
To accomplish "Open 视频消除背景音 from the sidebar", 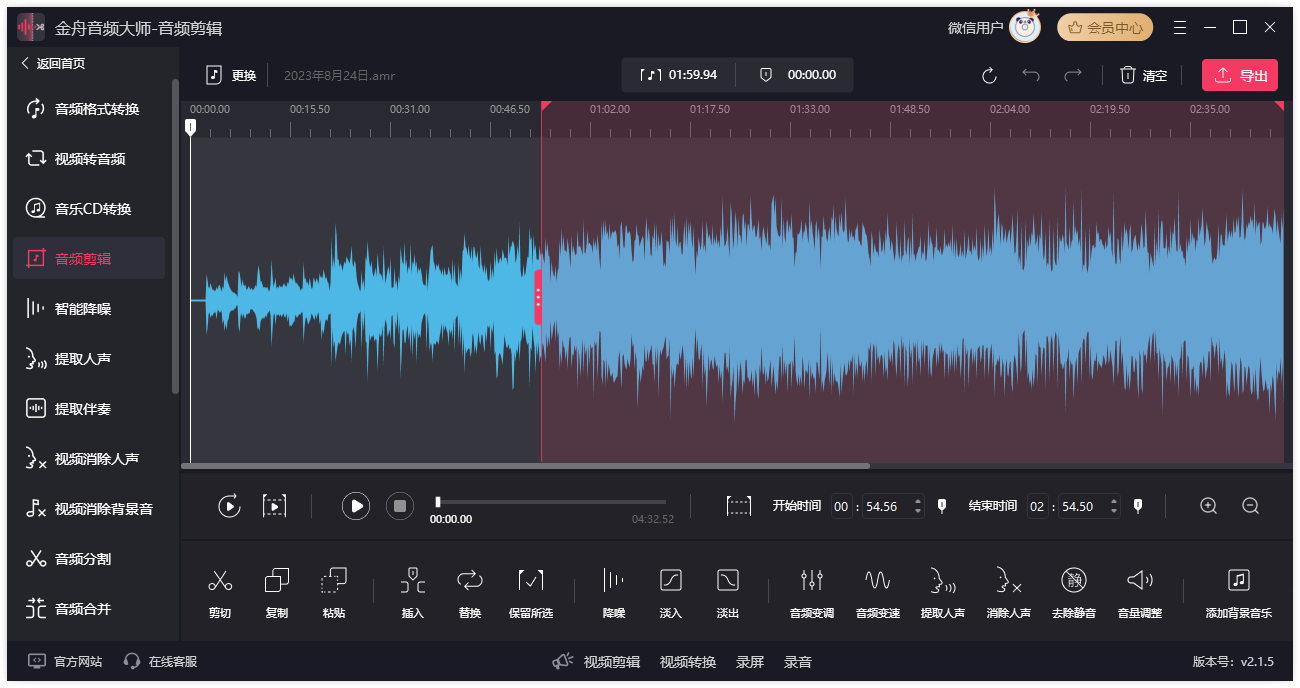I will point(88,509).
